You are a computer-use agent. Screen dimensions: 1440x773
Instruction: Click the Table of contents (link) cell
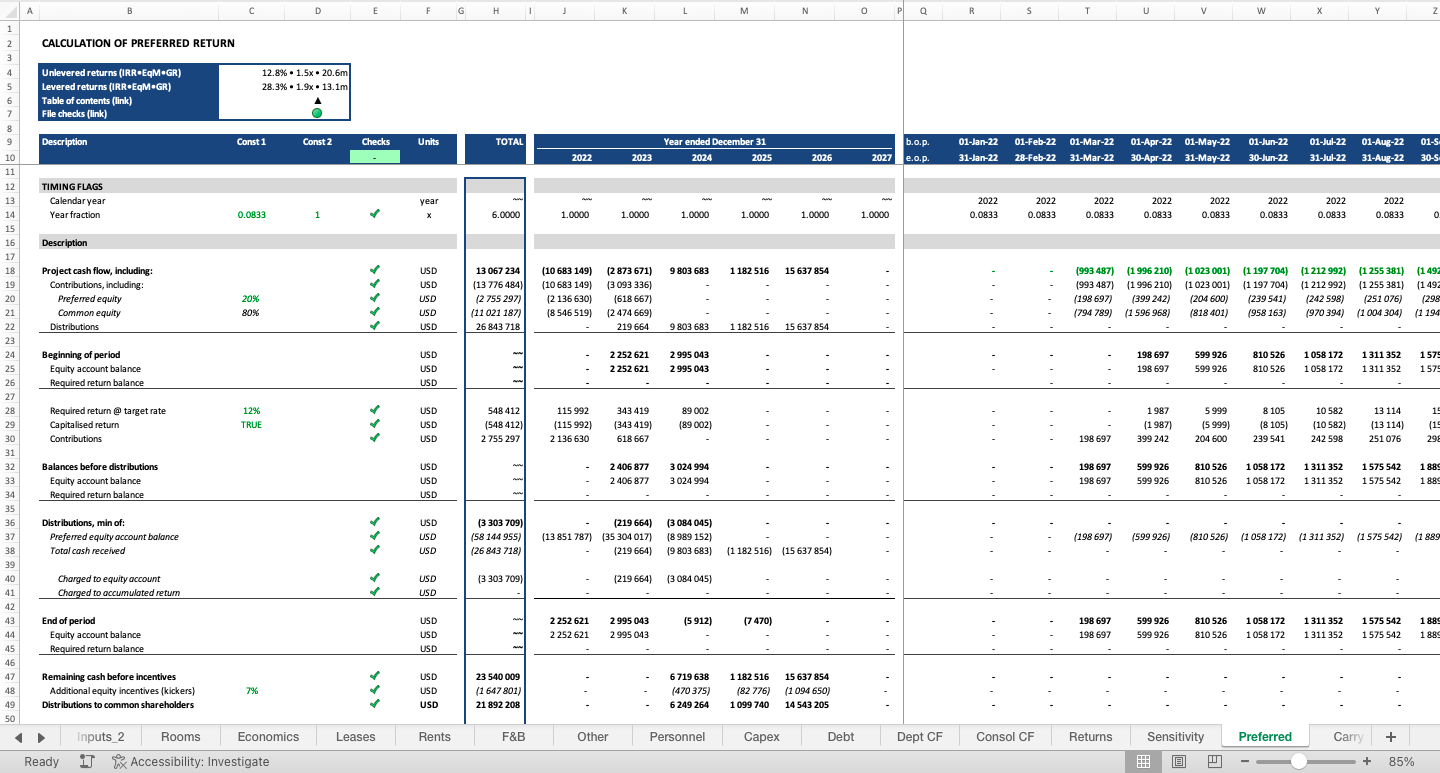click(x=128, y=100)
